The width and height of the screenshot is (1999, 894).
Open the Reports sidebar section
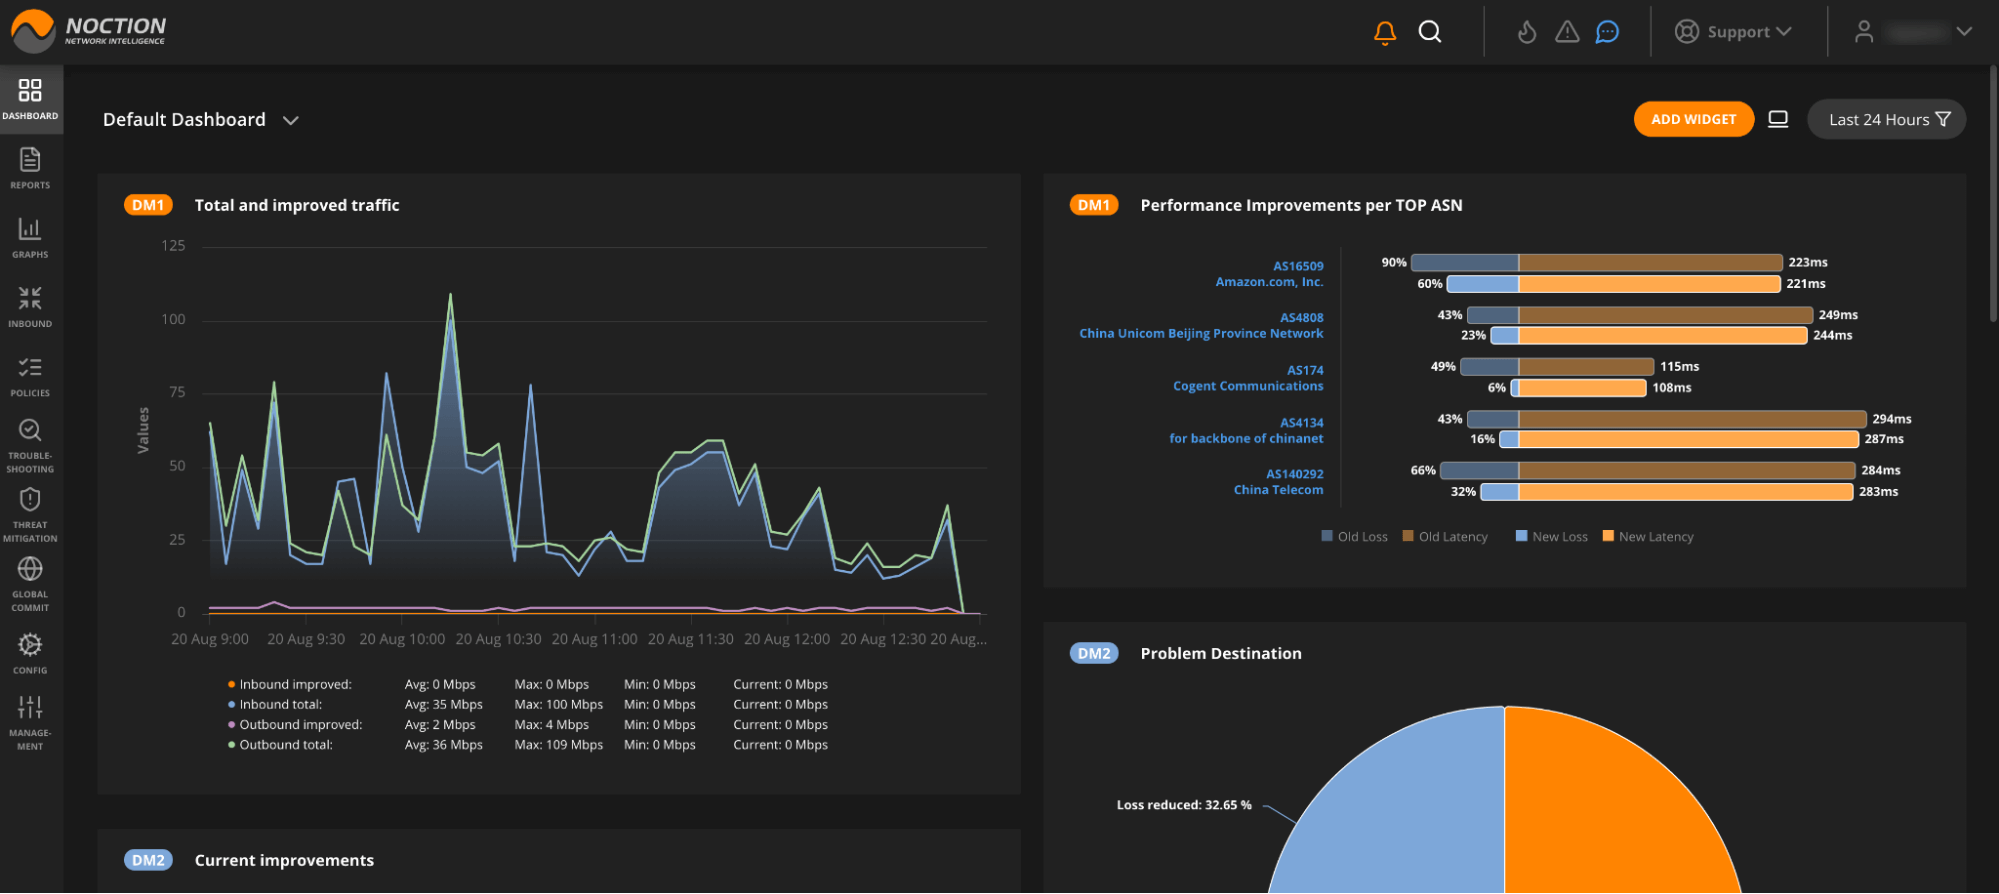tap(31, 168)
